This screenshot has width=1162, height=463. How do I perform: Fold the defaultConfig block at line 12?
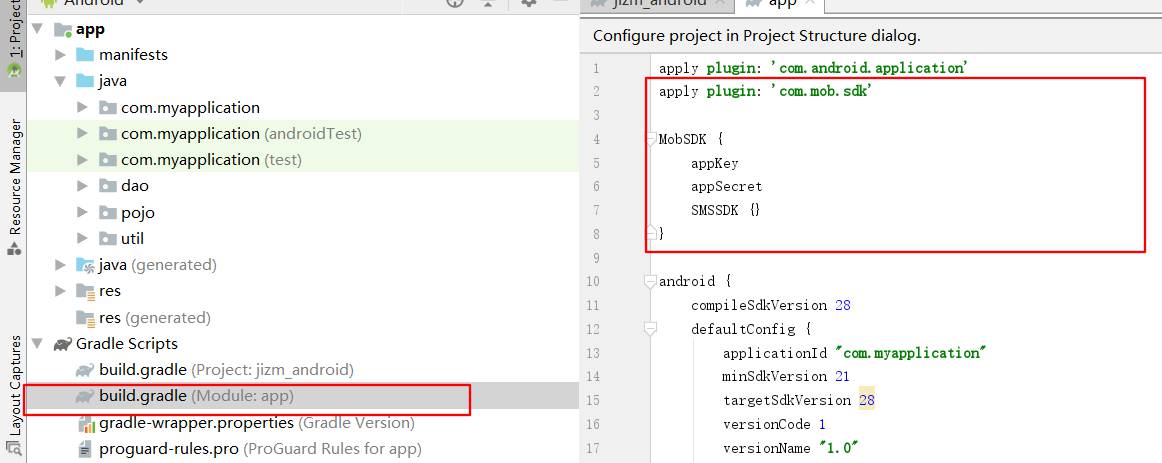(x=650, y=328)
